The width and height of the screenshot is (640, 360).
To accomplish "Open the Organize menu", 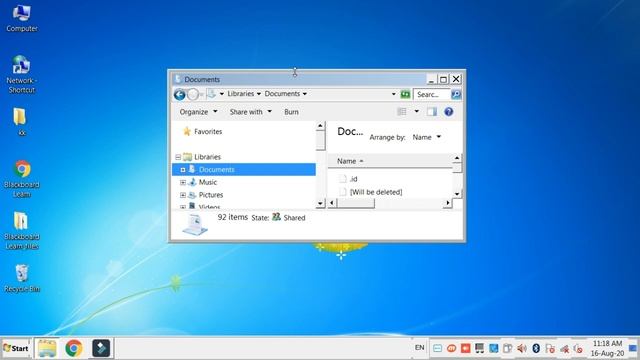I will pos(199,112).
